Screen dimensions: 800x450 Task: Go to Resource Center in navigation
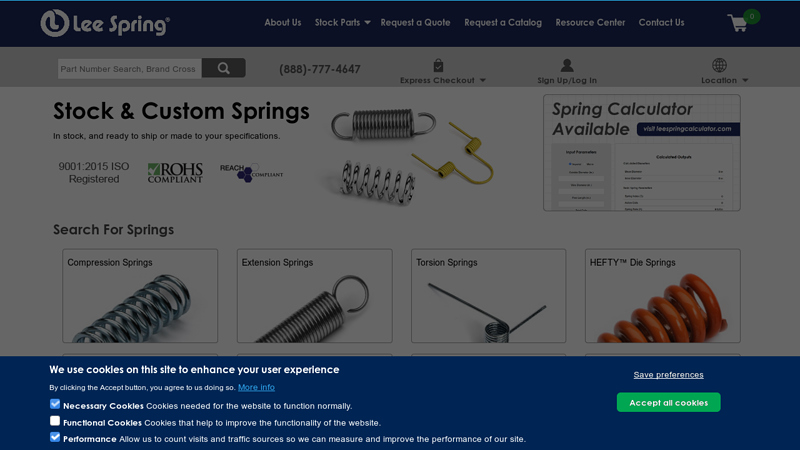coord(590,22)
